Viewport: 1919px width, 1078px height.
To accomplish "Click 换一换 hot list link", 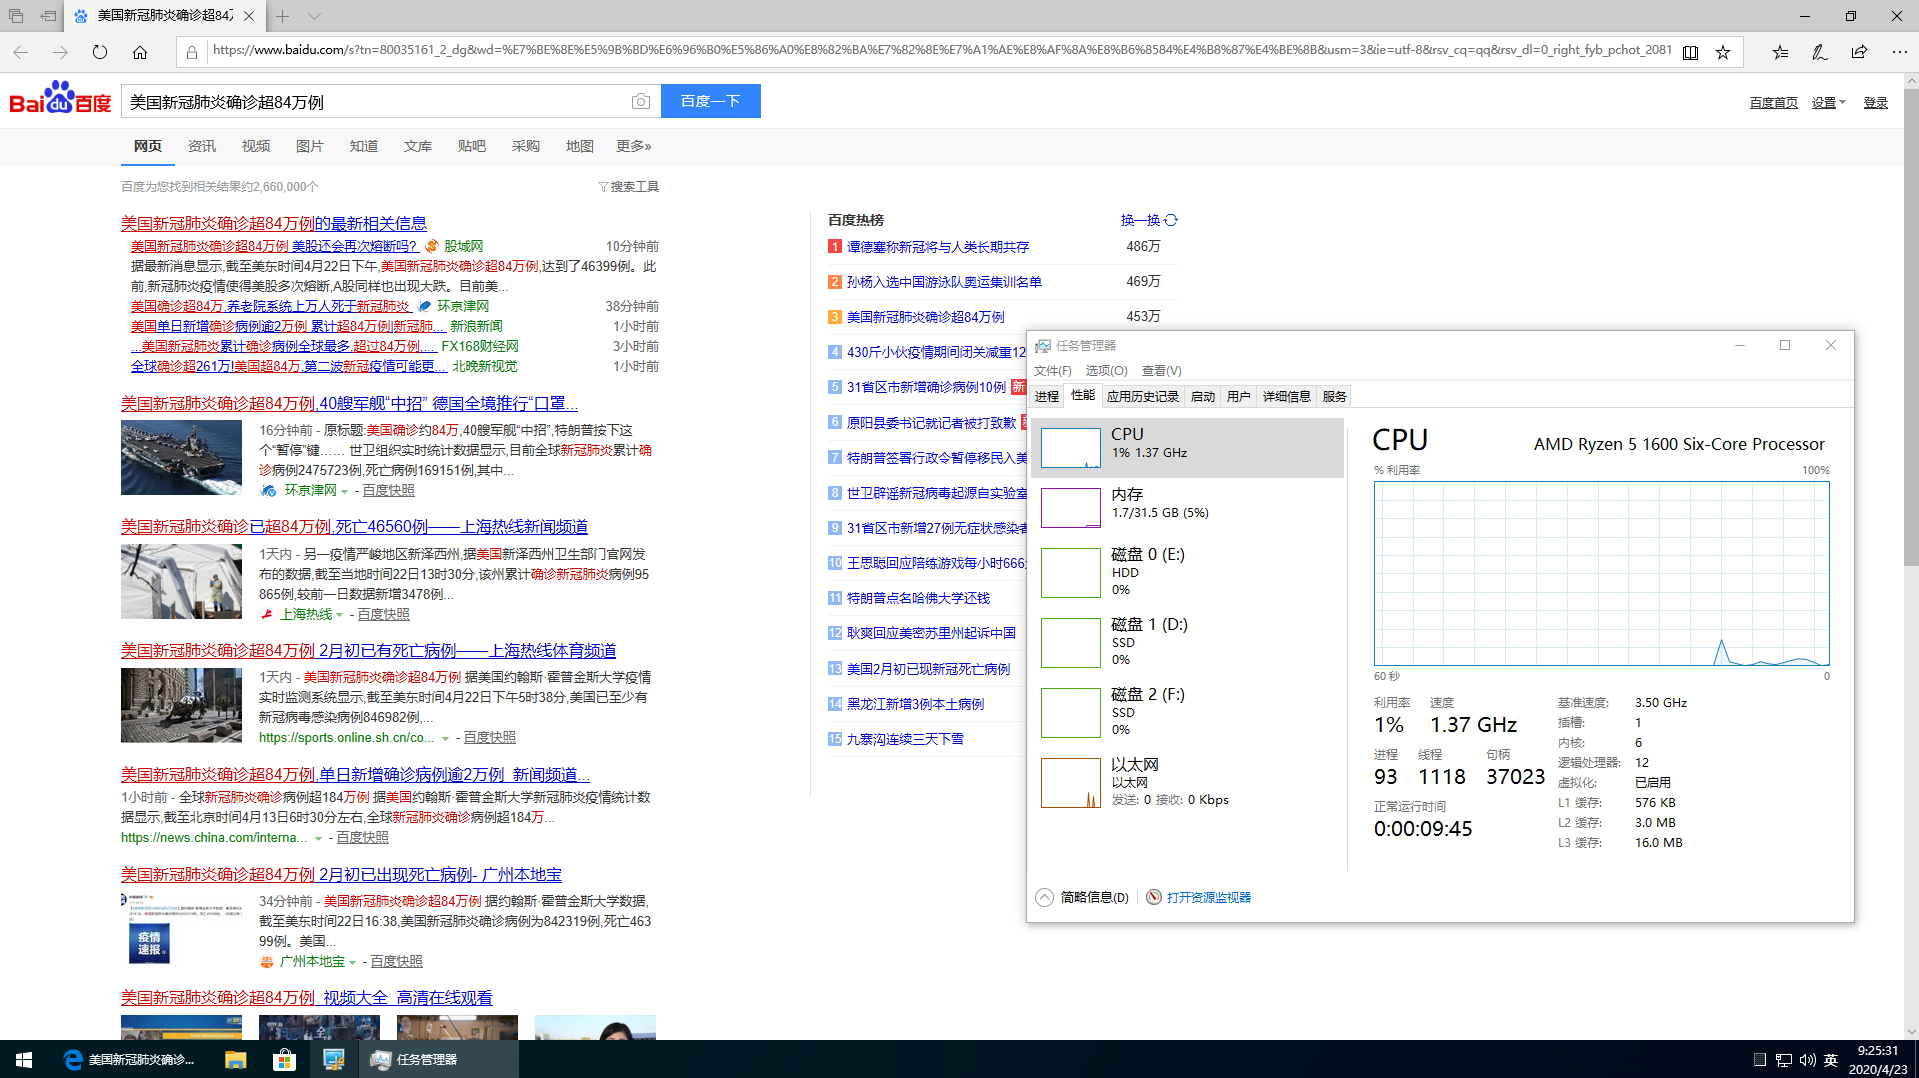I will coord(1140,220).
